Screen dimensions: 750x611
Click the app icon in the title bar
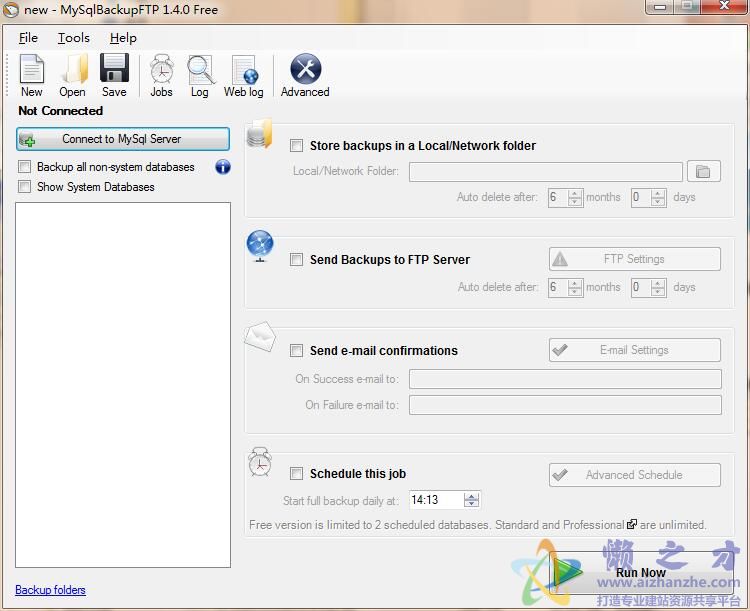(11, 10)
